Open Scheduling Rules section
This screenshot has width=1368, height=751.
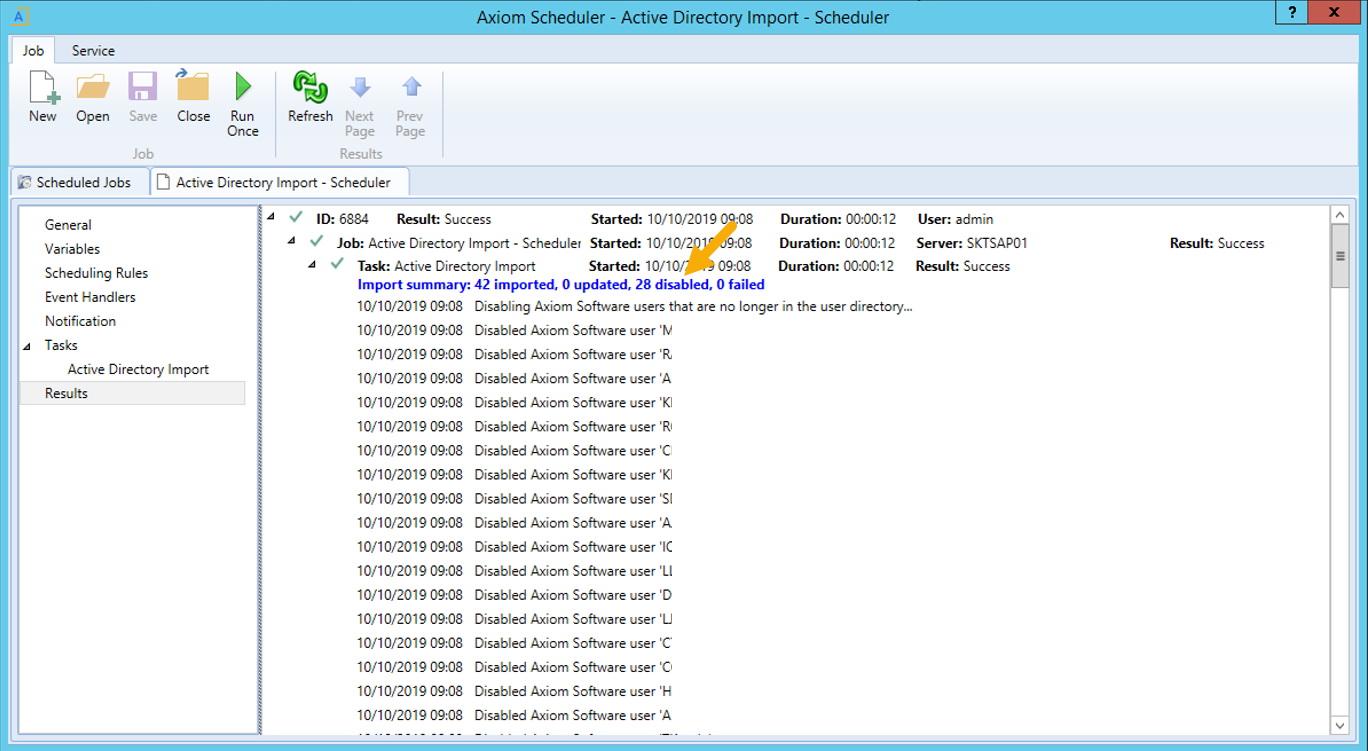[96, 273]
